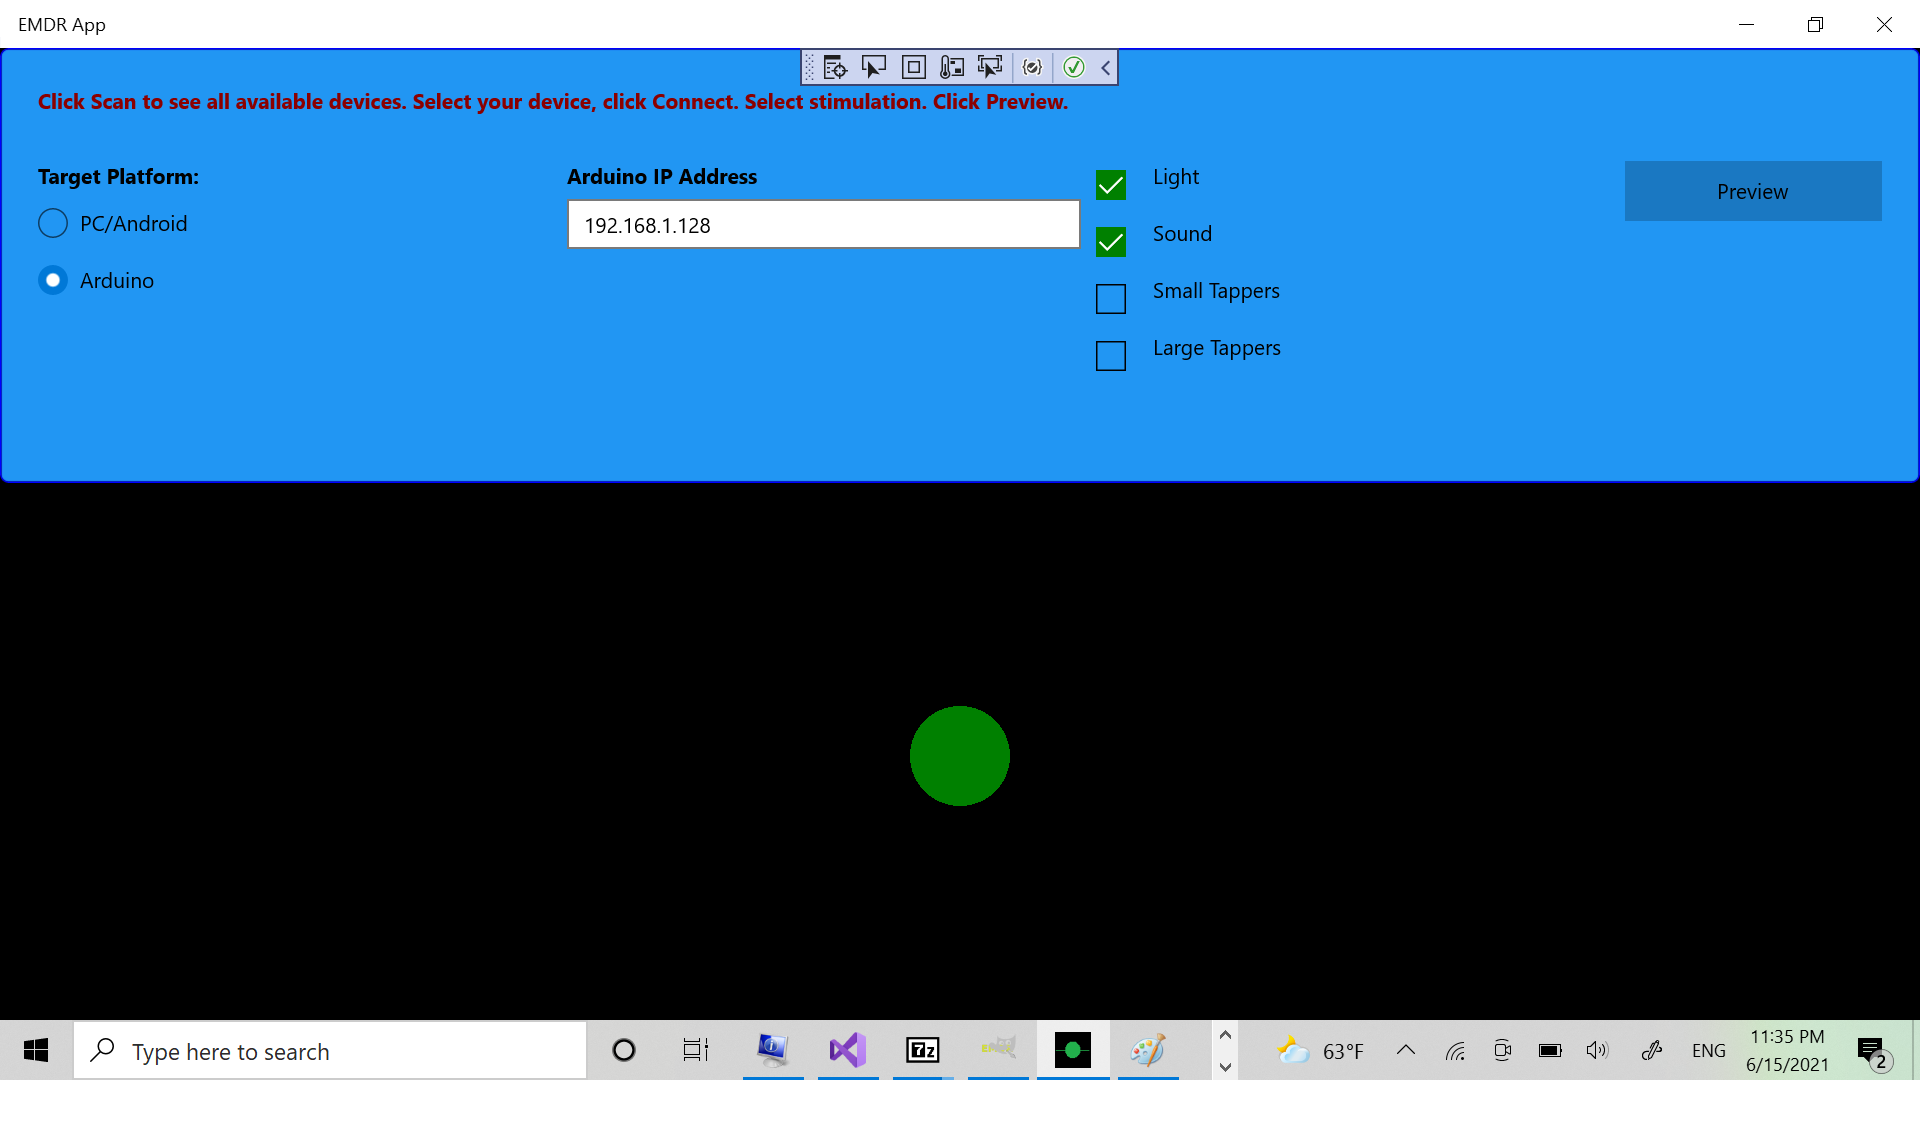Expand hidden icons in the system tray
The height and width of the screenshot is (1124, 1920).
(x=1406, y=1050)
